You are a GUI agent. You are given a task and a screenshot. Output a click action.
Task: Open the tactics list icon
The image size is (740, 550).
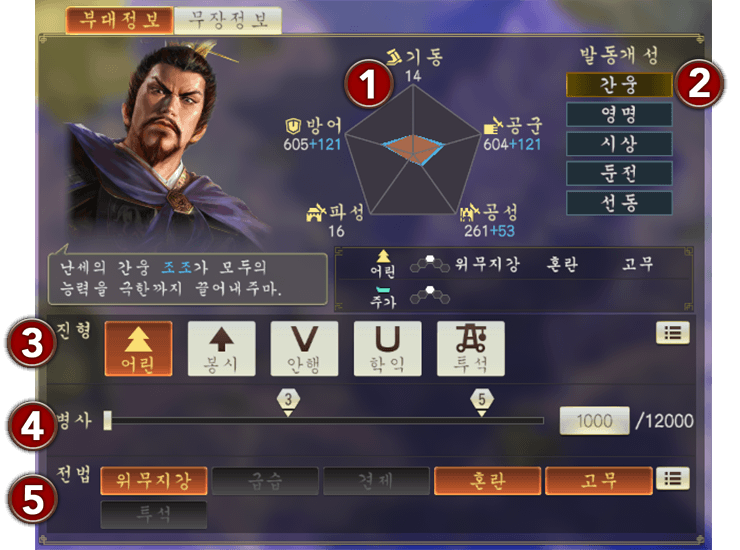tap(673, 479)
